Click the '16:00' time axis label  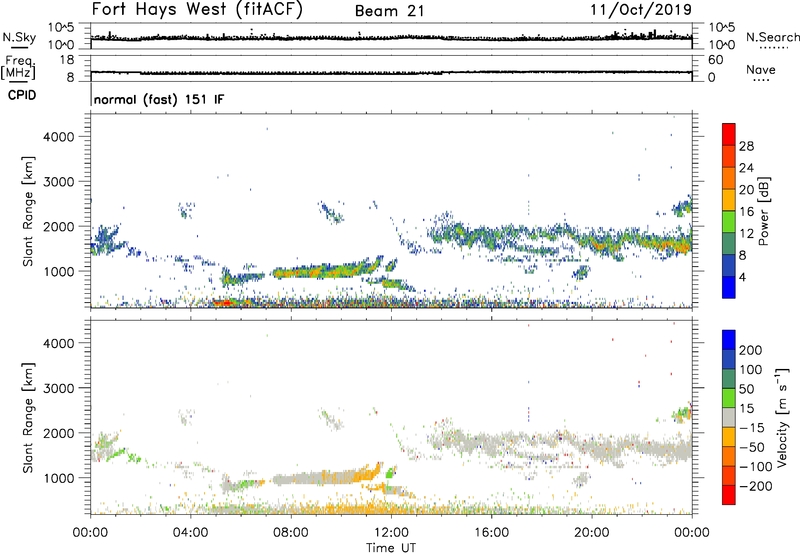point(491,533)
